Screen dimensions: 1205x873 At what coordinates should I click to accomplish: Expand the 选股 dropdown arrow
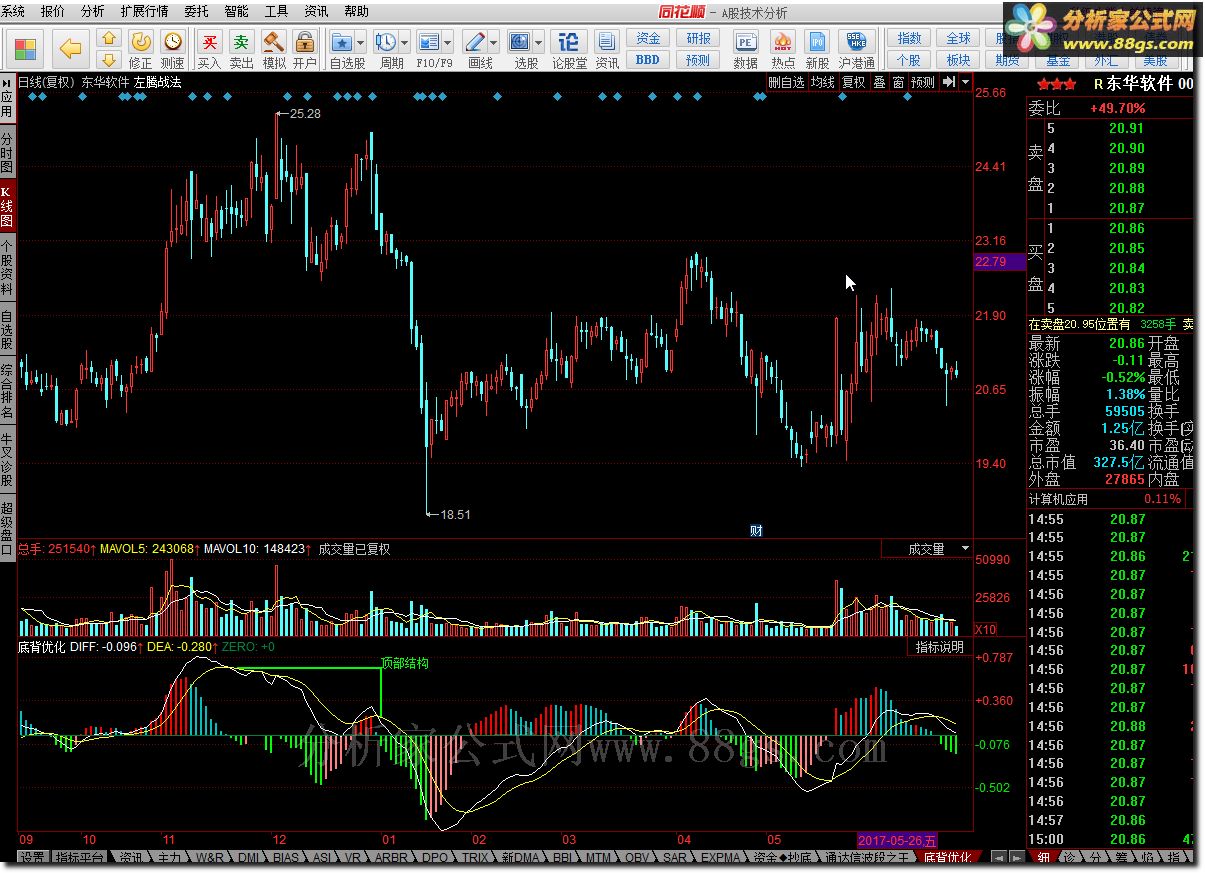(x=539, y=43)
